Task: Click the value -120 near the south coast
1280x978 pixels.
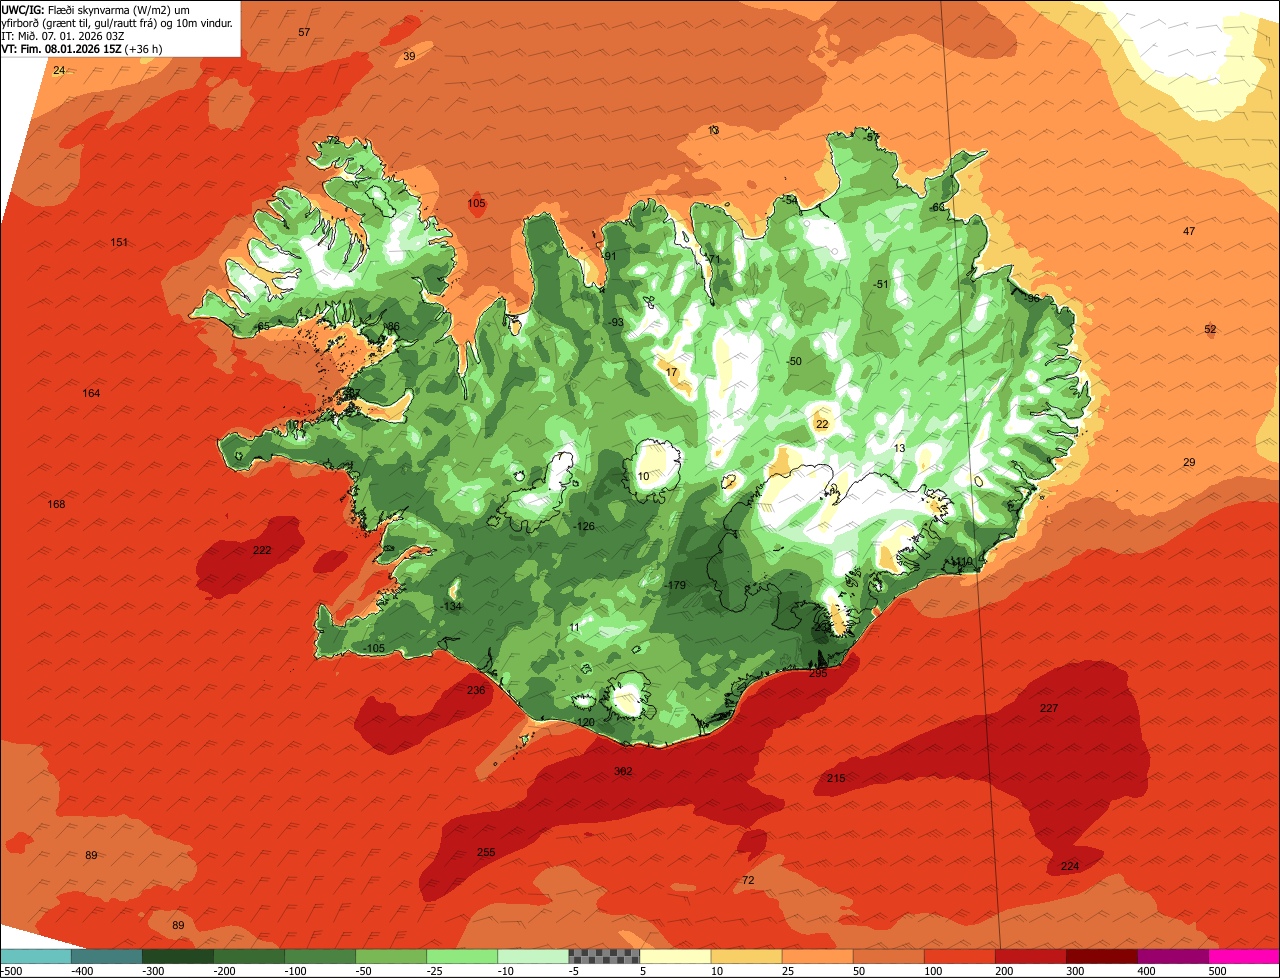Action: pyautogui.click(x=585, y=722)
